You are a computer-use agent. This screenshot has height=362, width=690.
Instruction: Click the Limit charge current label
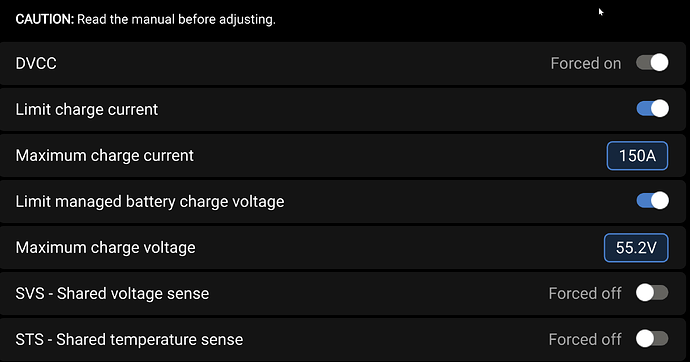click(87, 110)
